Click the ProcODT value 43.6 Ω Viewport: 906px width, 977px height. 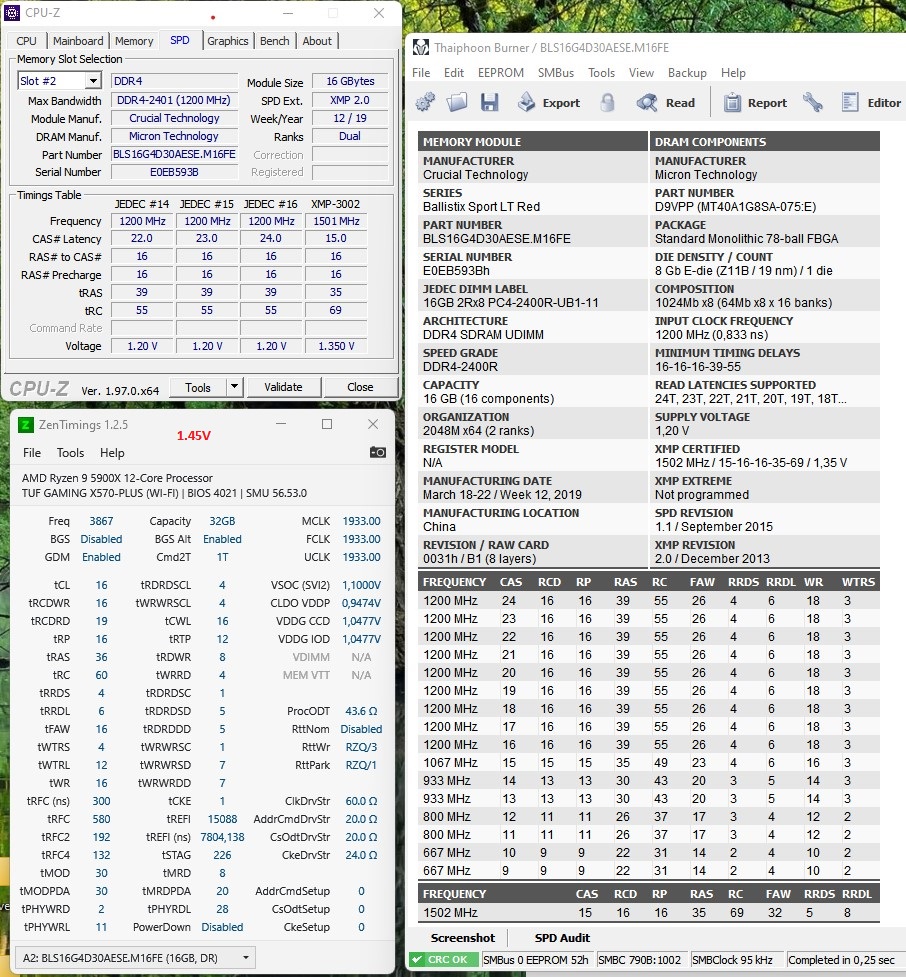[x=361, y=711]
